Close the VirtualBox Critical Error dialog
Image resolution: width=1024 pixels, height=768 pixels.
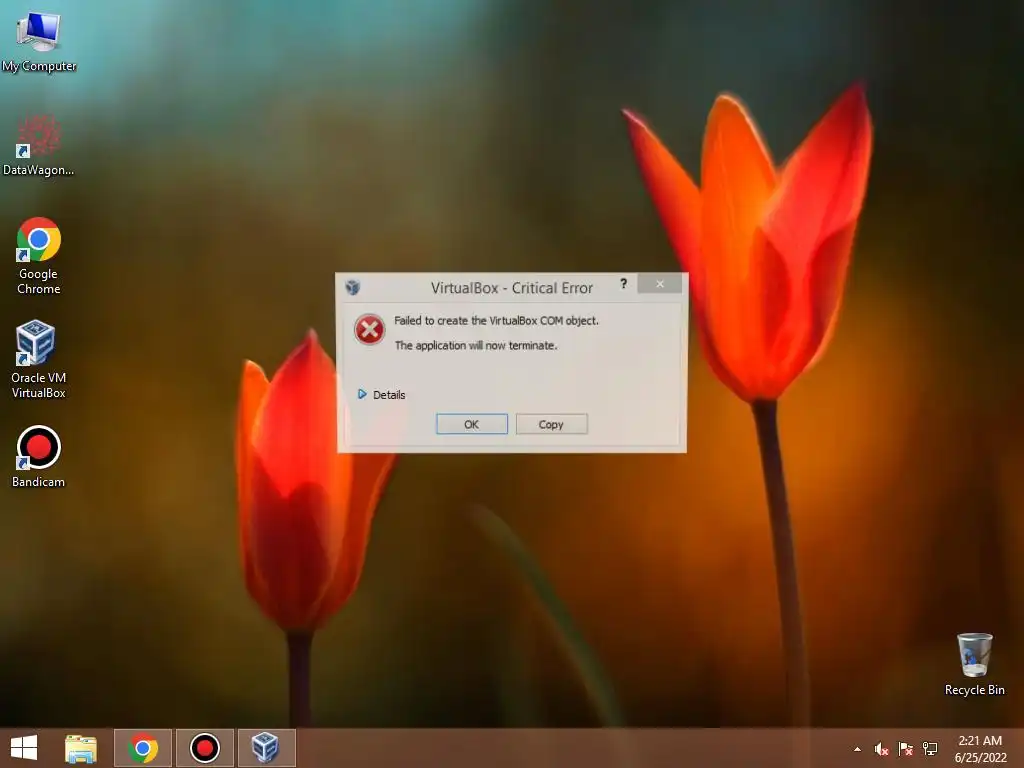660,283
